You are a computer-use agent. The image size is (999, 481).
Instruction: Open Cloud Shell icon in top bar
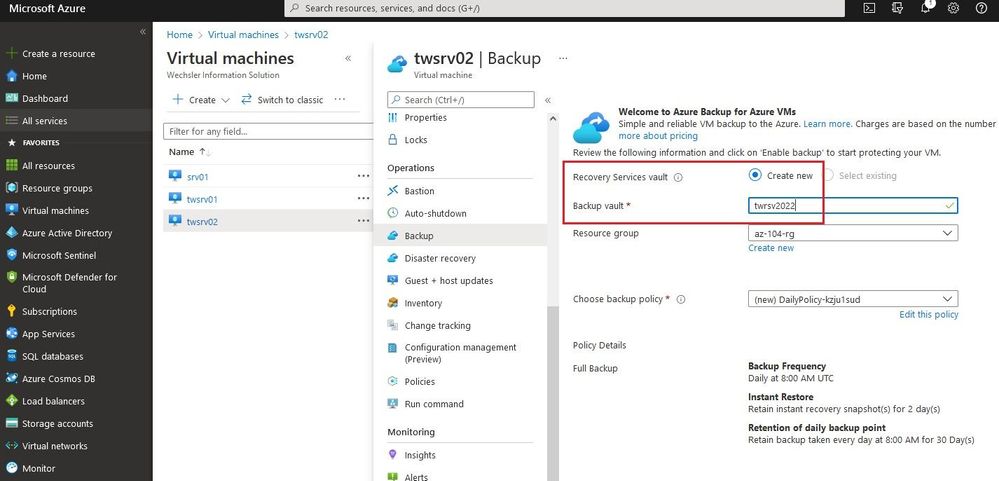869,8
